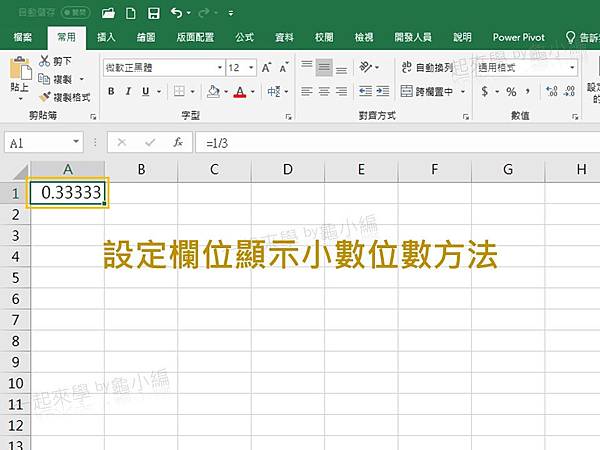Click the Orientation text angle icon
The image size is (600, 450).
[x=366, y=67]
